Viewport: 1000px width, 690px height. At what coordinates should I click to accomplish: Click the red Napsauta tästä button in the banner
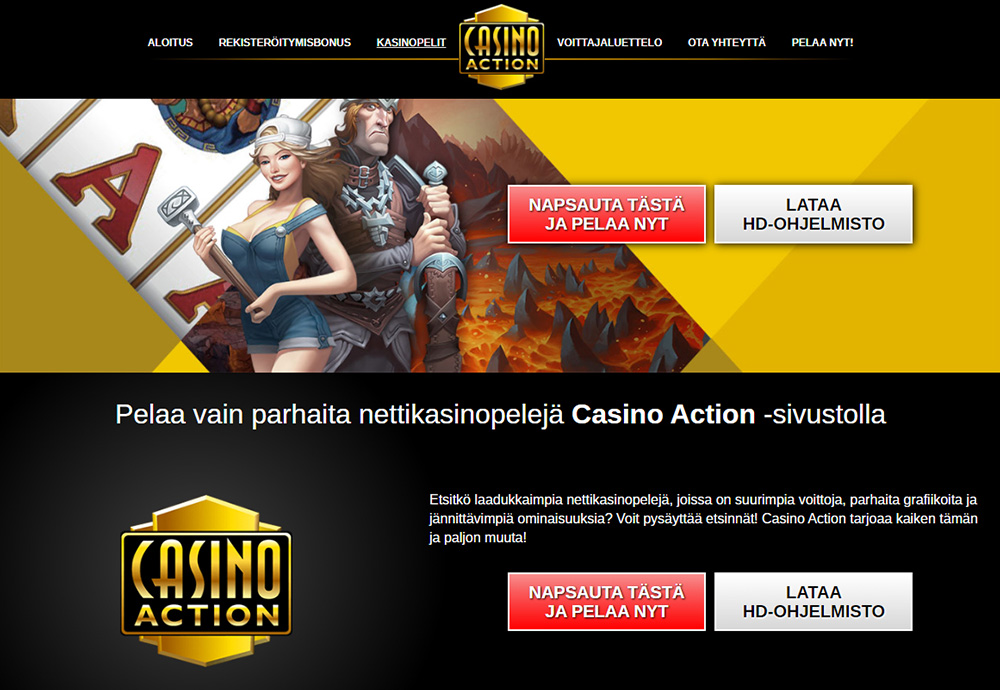click(x=607, y=214)
